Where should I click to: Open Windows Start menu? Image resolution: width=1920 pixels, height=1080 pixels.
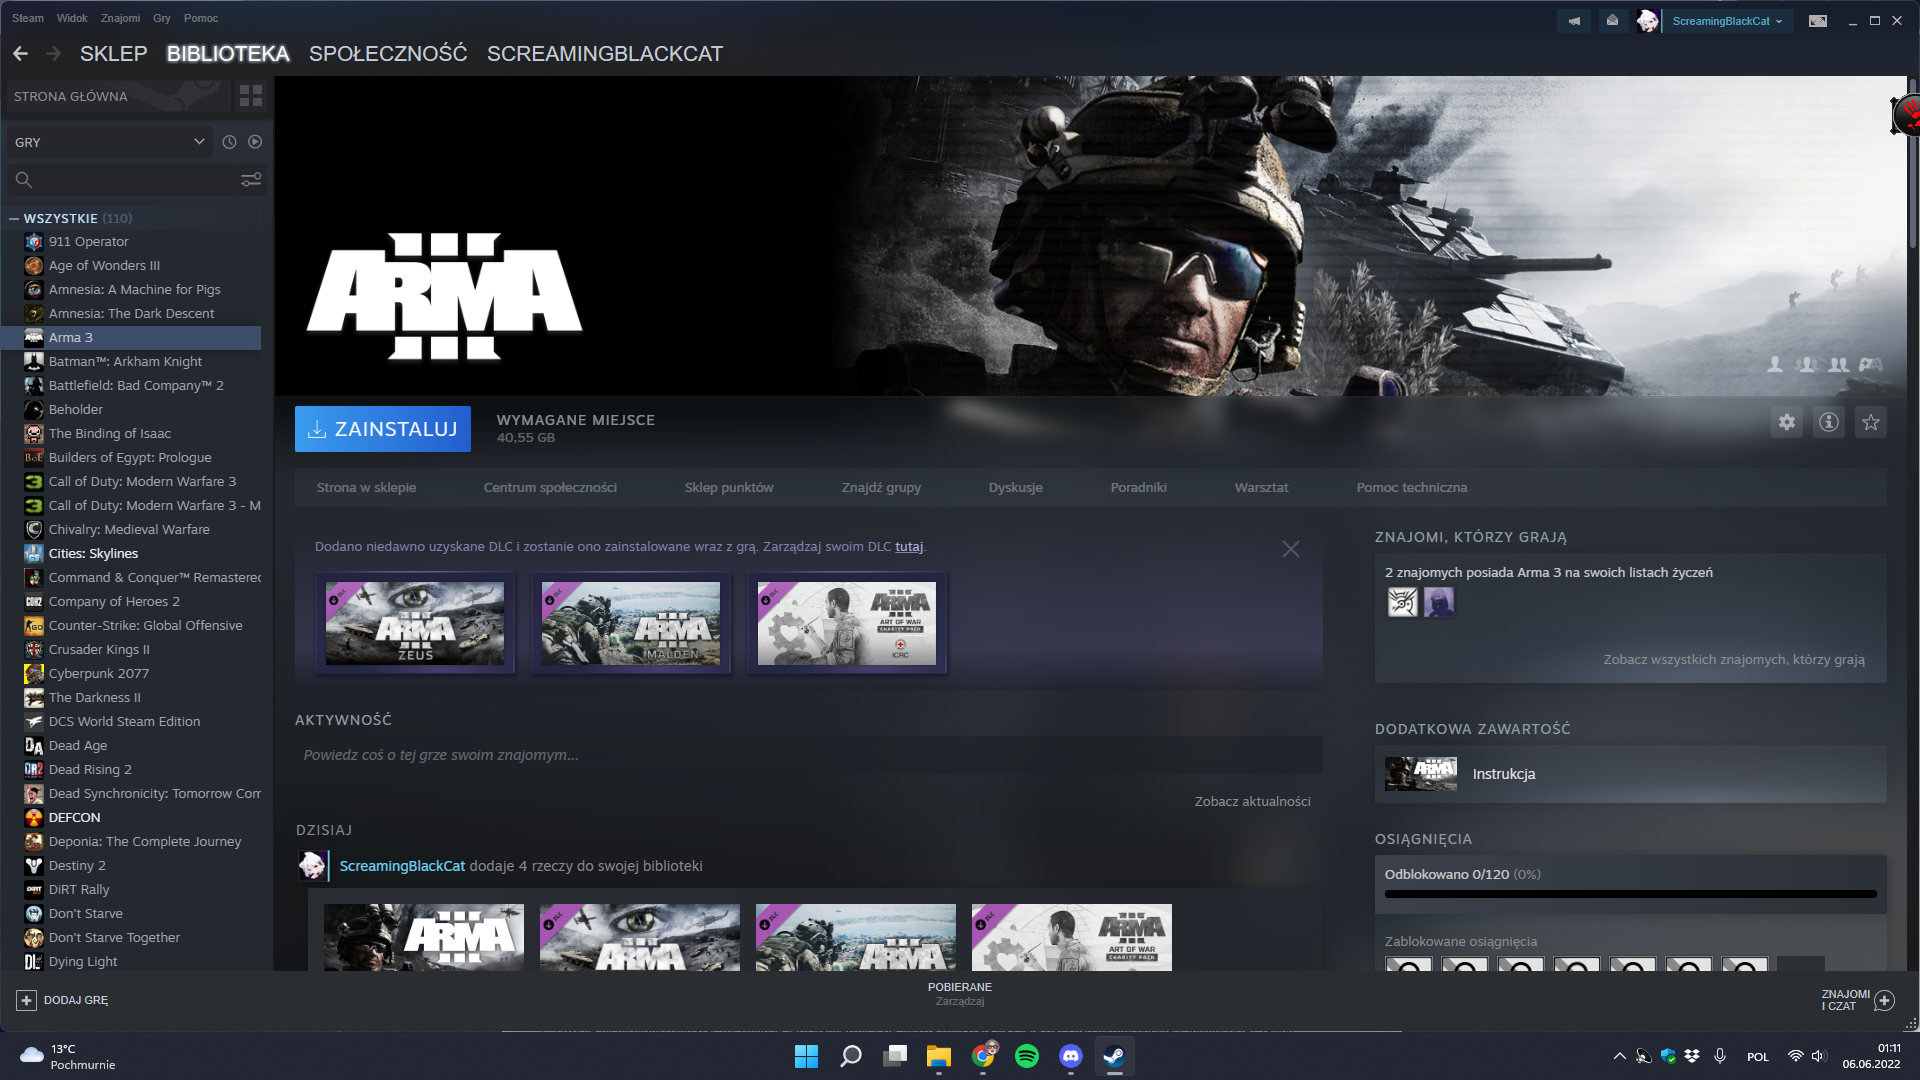point(806,1056)
